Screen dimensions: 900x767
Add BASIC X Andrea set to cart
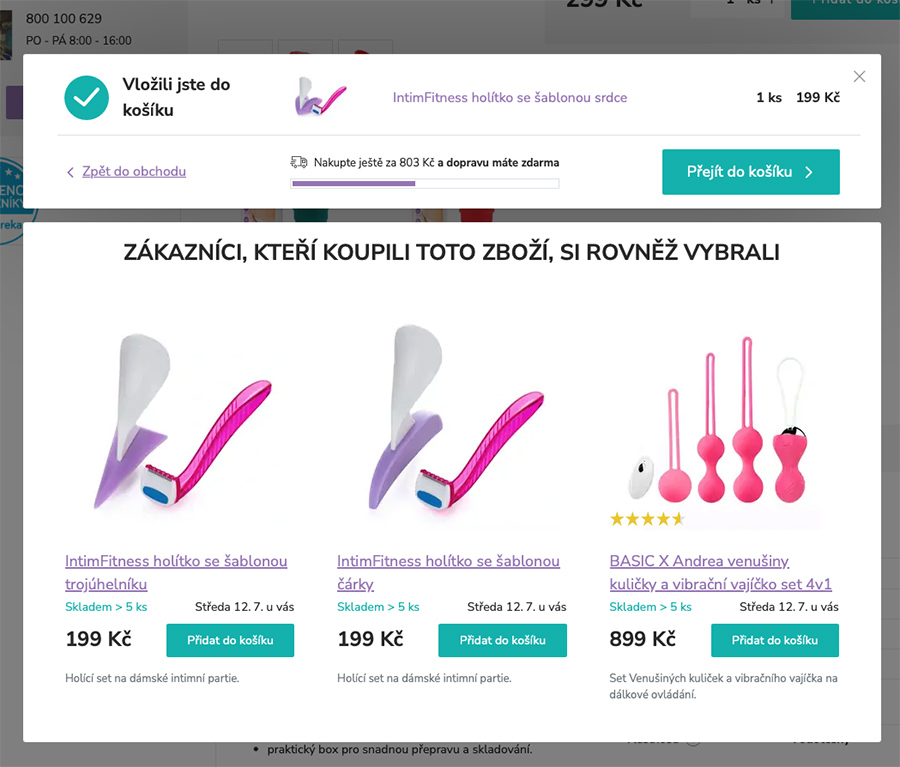pos(775,640)
